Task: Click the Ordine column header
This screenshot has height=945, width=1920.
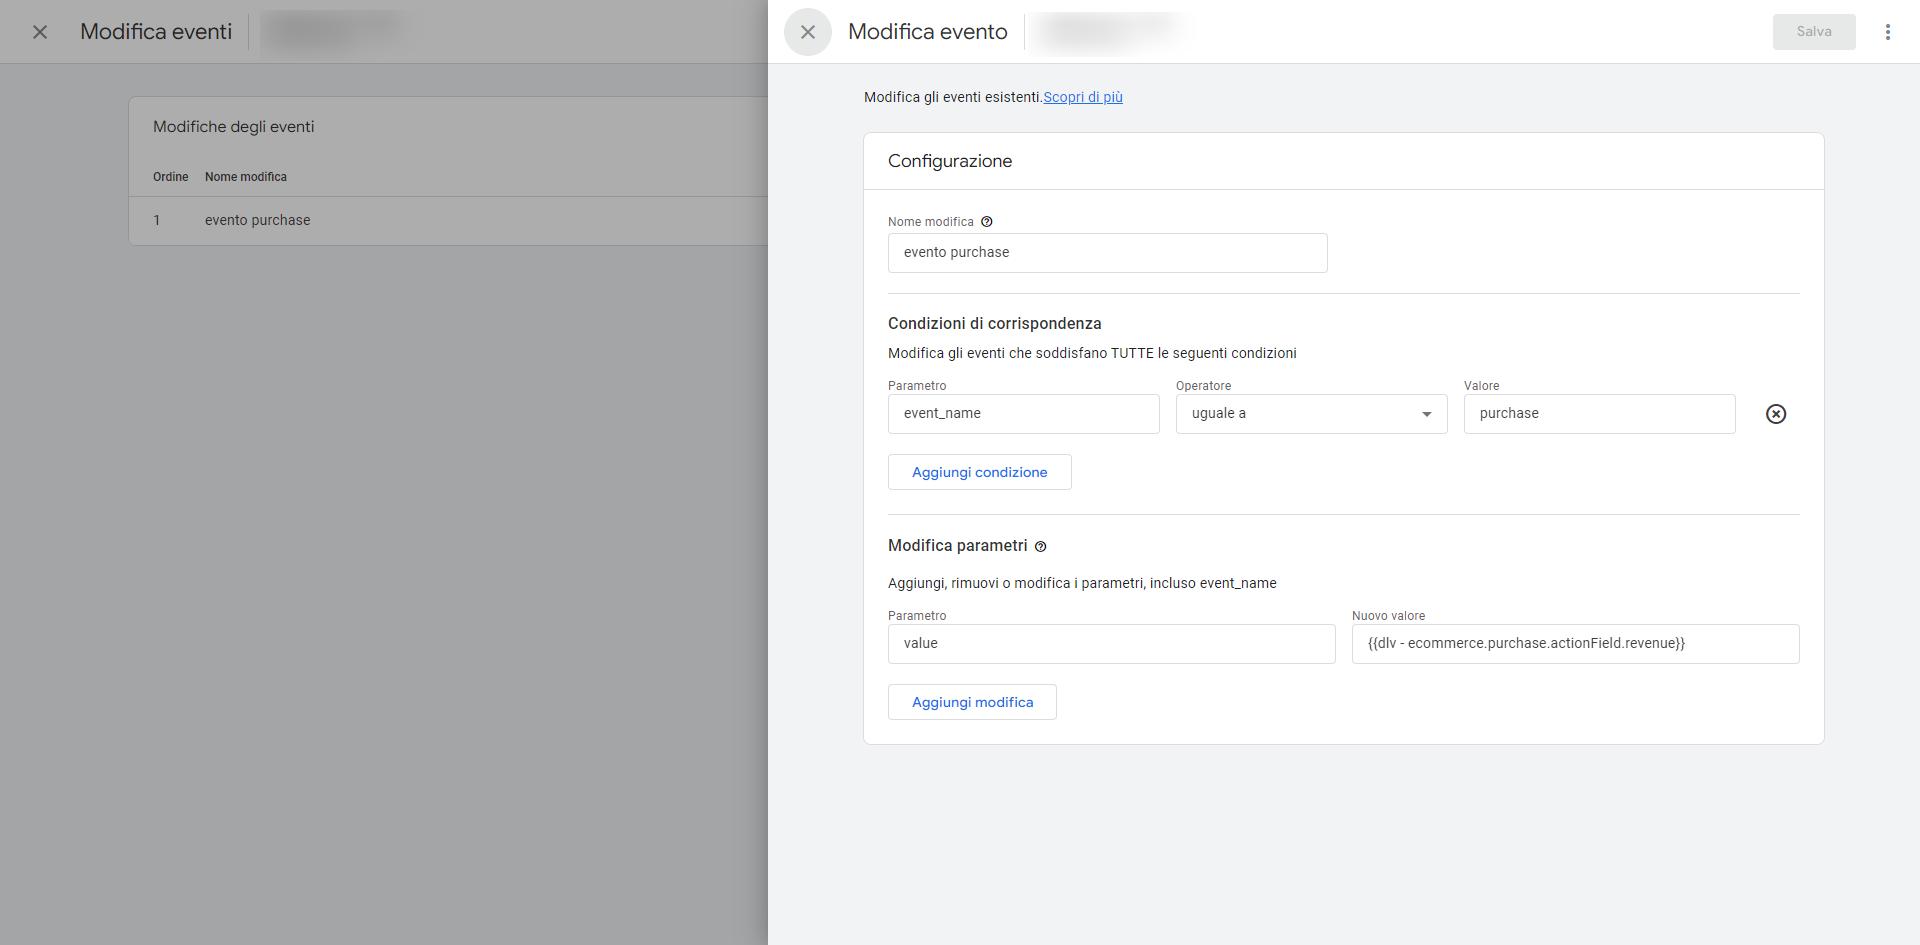Action: click(170, 177)
